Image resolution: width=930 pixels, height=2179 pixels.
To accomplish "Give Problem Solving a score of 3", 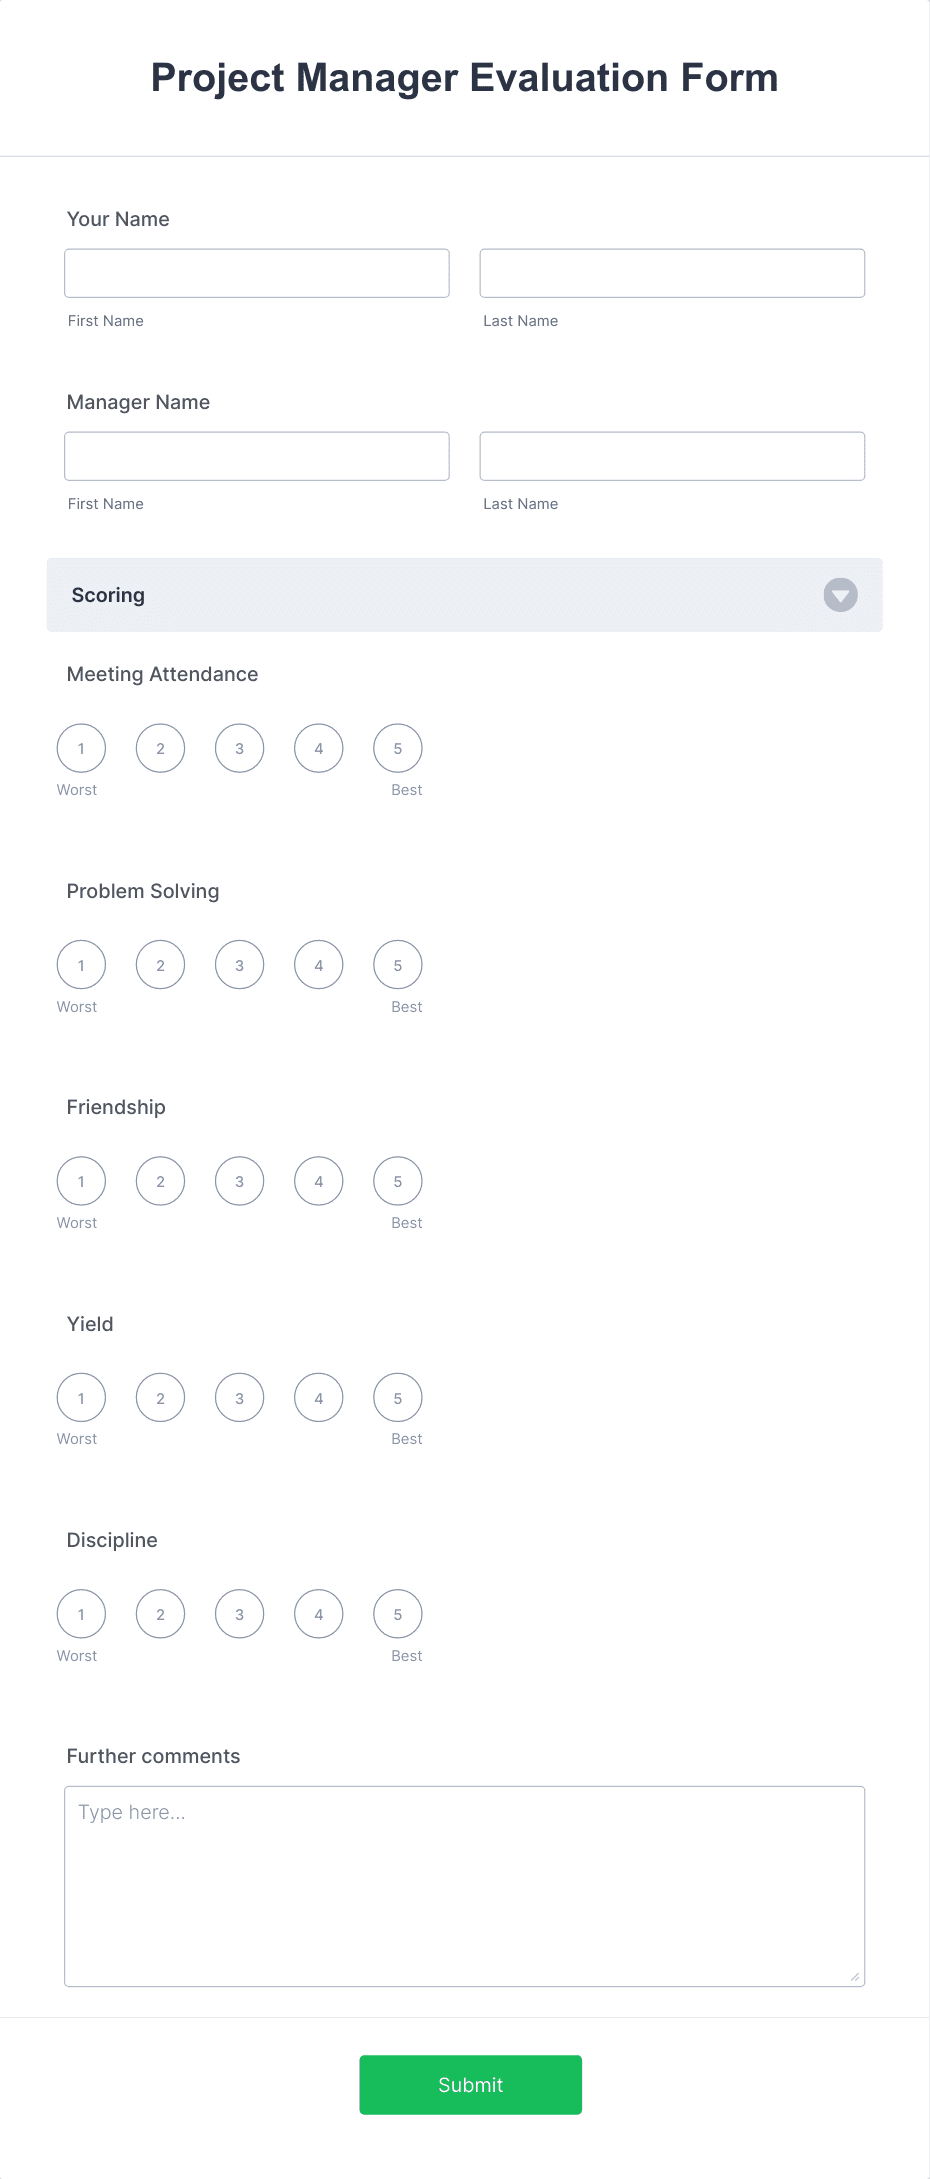I will (239, 964).
